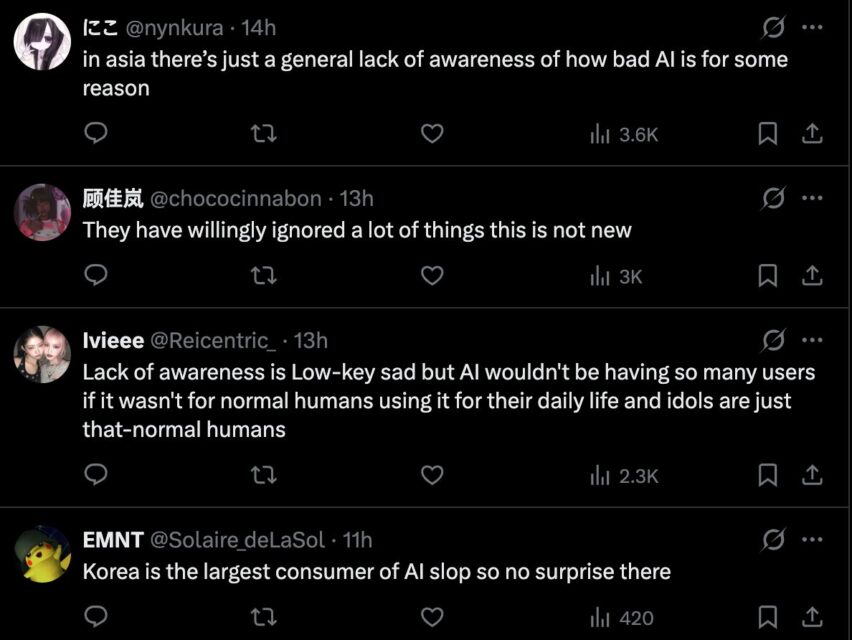View analytics showing 3.6K views
Image resolution: width=852 pixels, height=640 pixels.
(x=625, y=134)
